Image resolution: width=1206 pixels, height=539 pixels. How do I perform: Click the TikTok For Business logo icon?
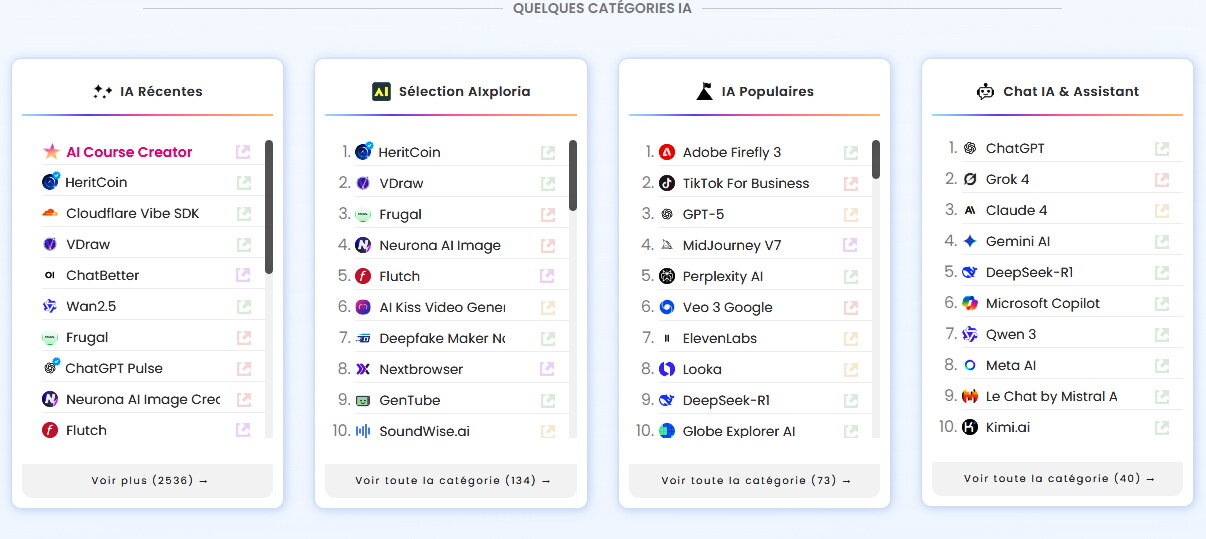coord(667,184)
